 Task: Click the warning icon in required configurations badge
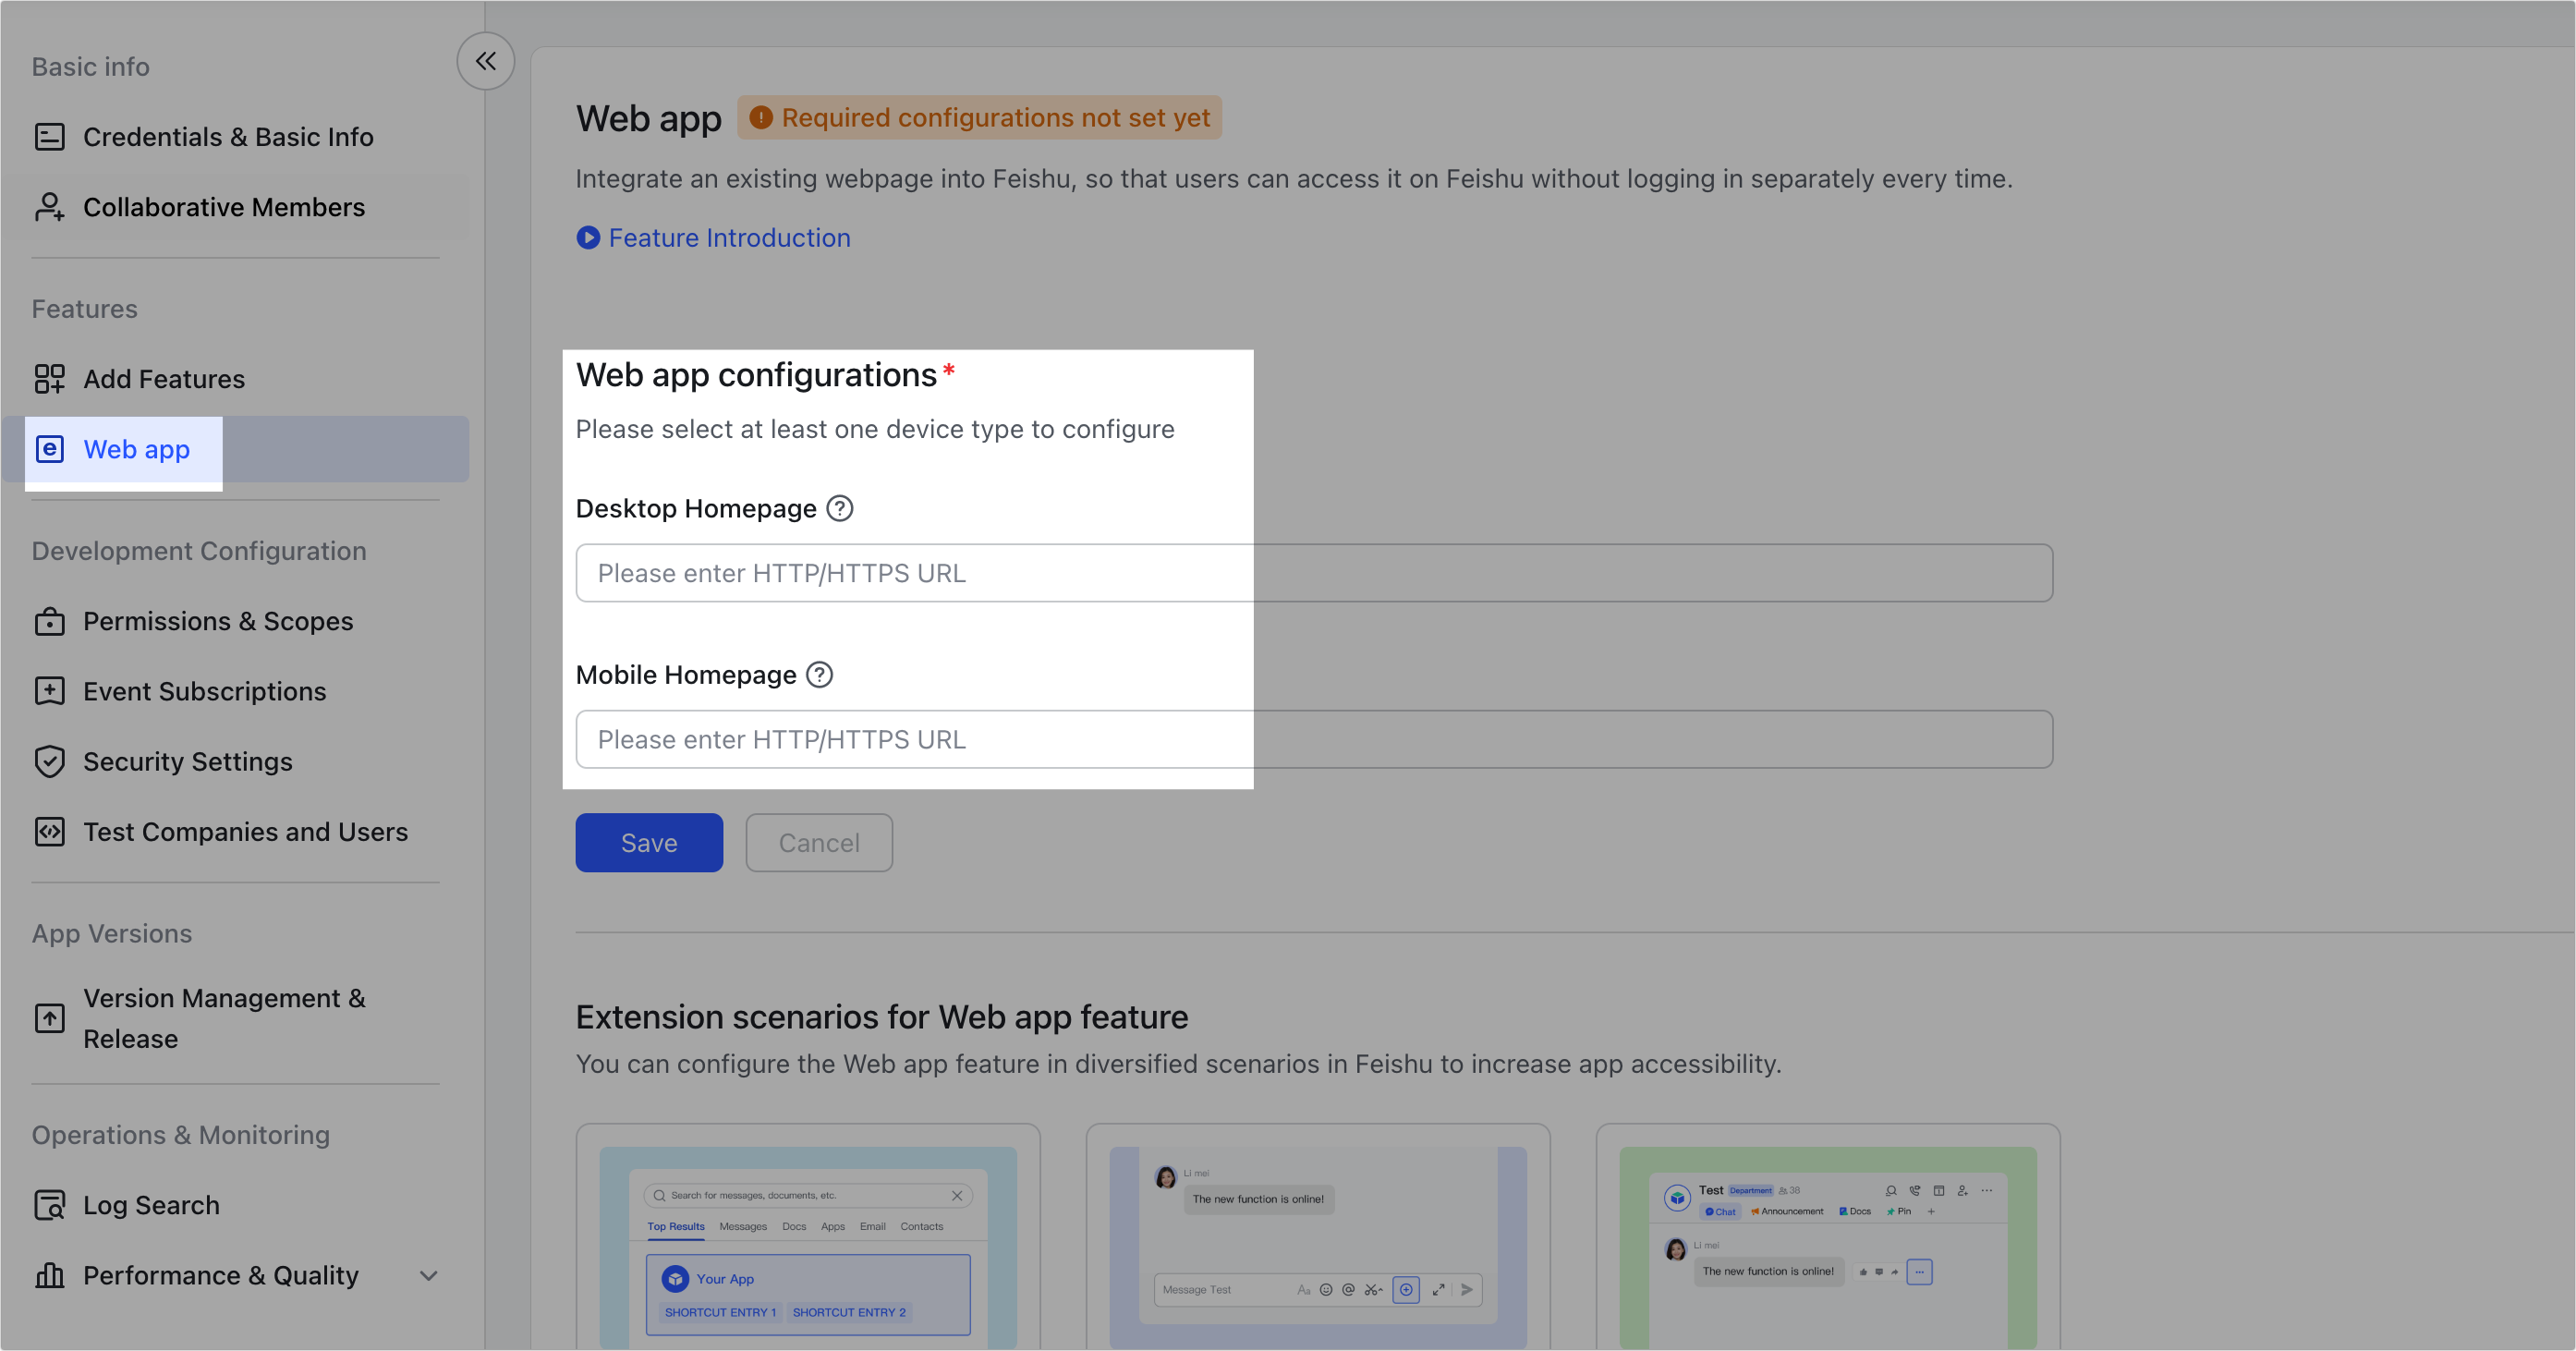[x=760, y=117]
